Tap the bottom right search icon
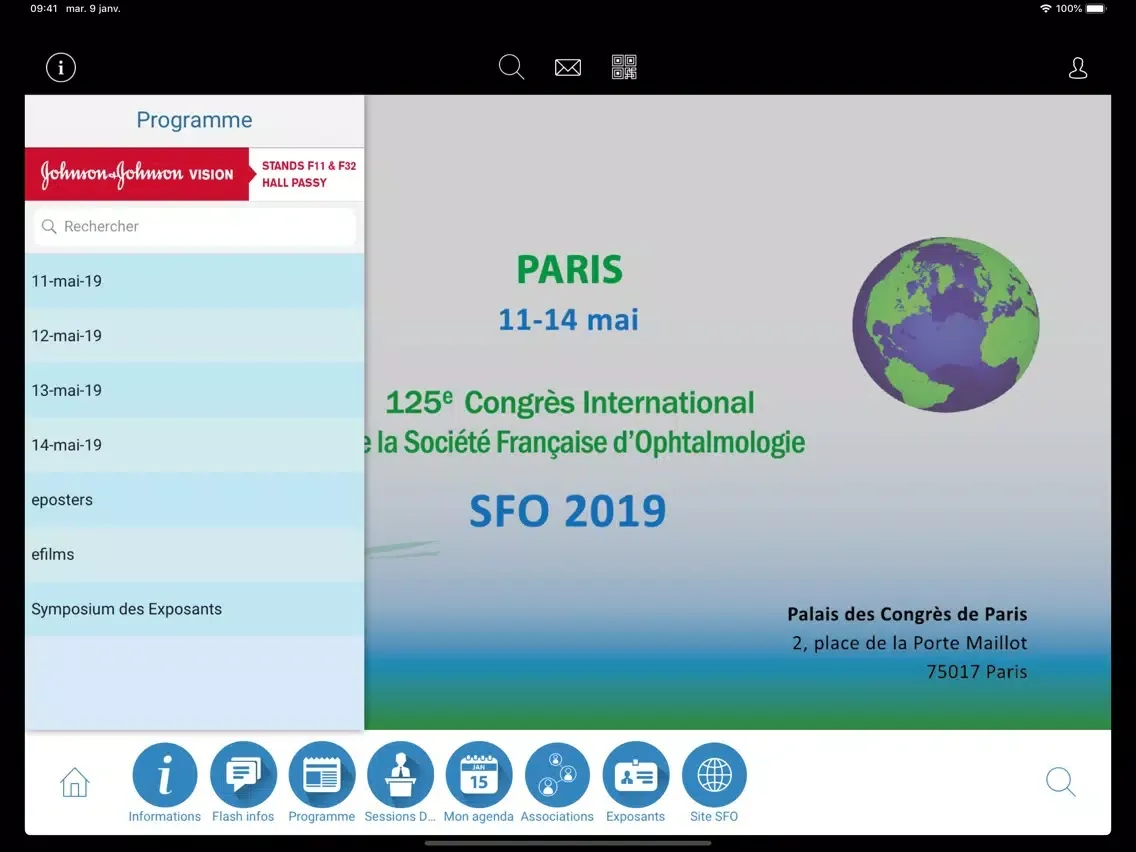1136x852 pixels. point(1060,782)
